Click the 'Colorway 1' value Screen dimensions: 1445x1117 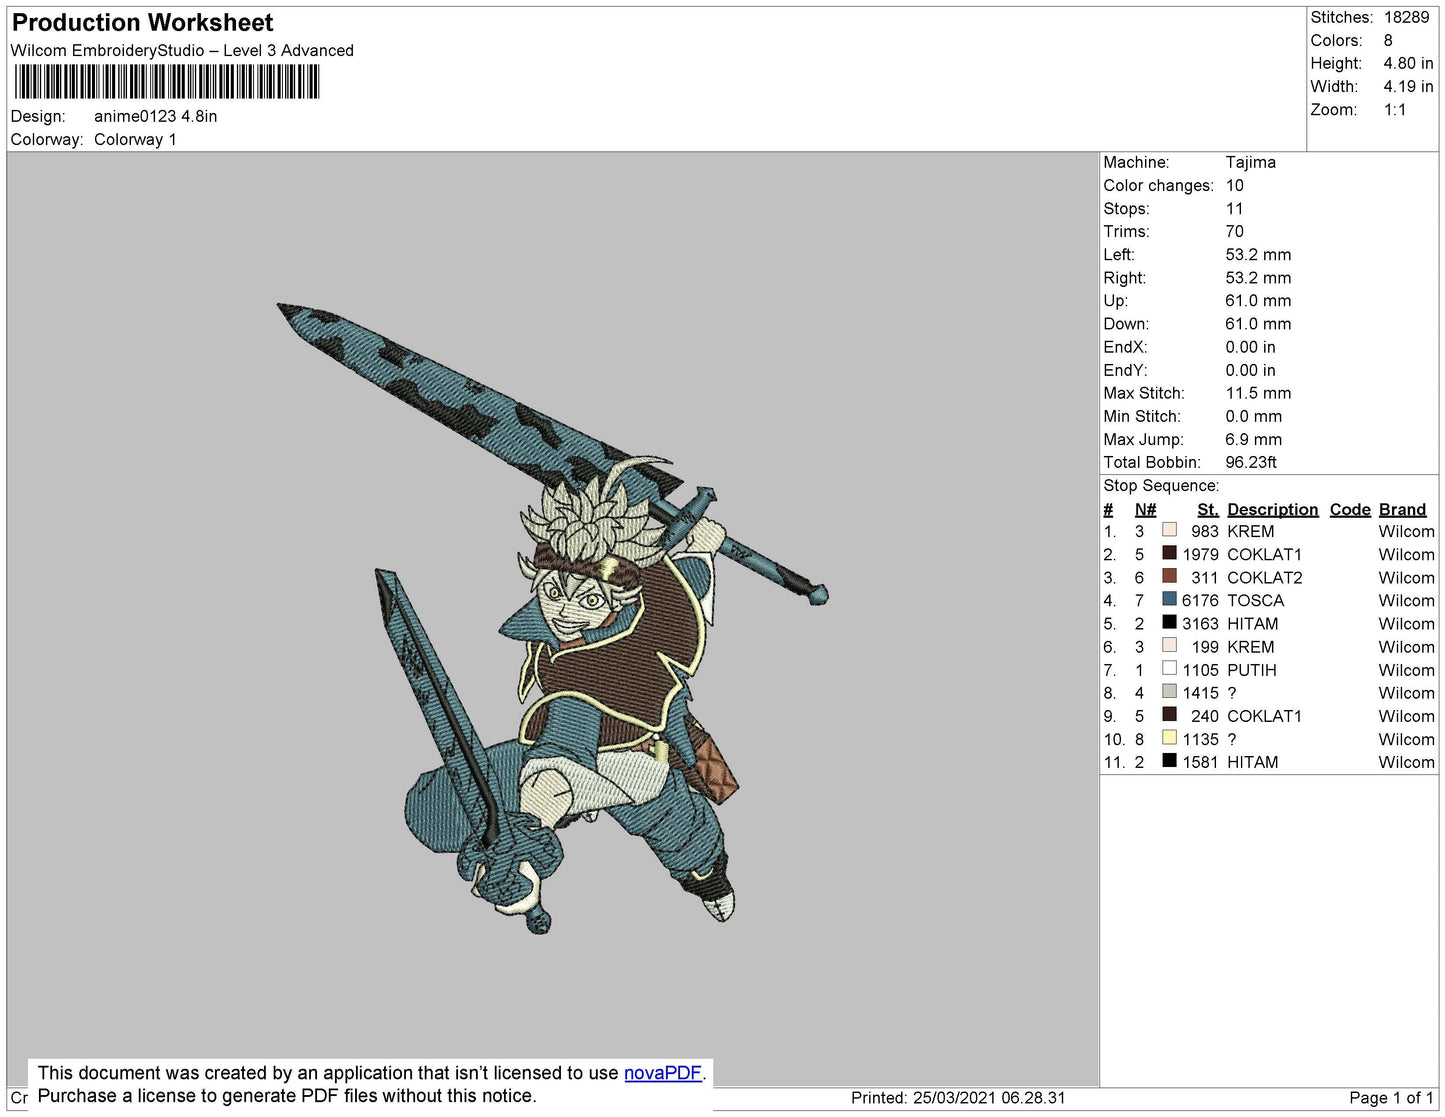[135, 140]
